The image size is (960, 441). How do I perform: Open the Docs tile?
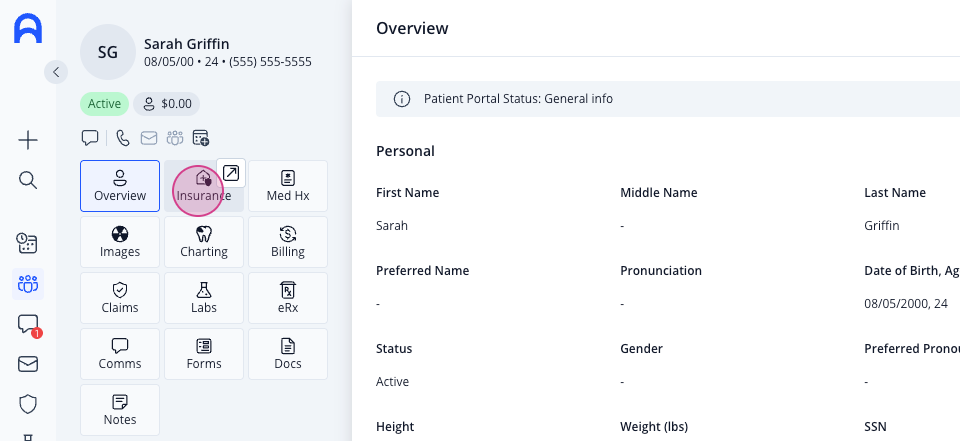click(x=288, y=354)
